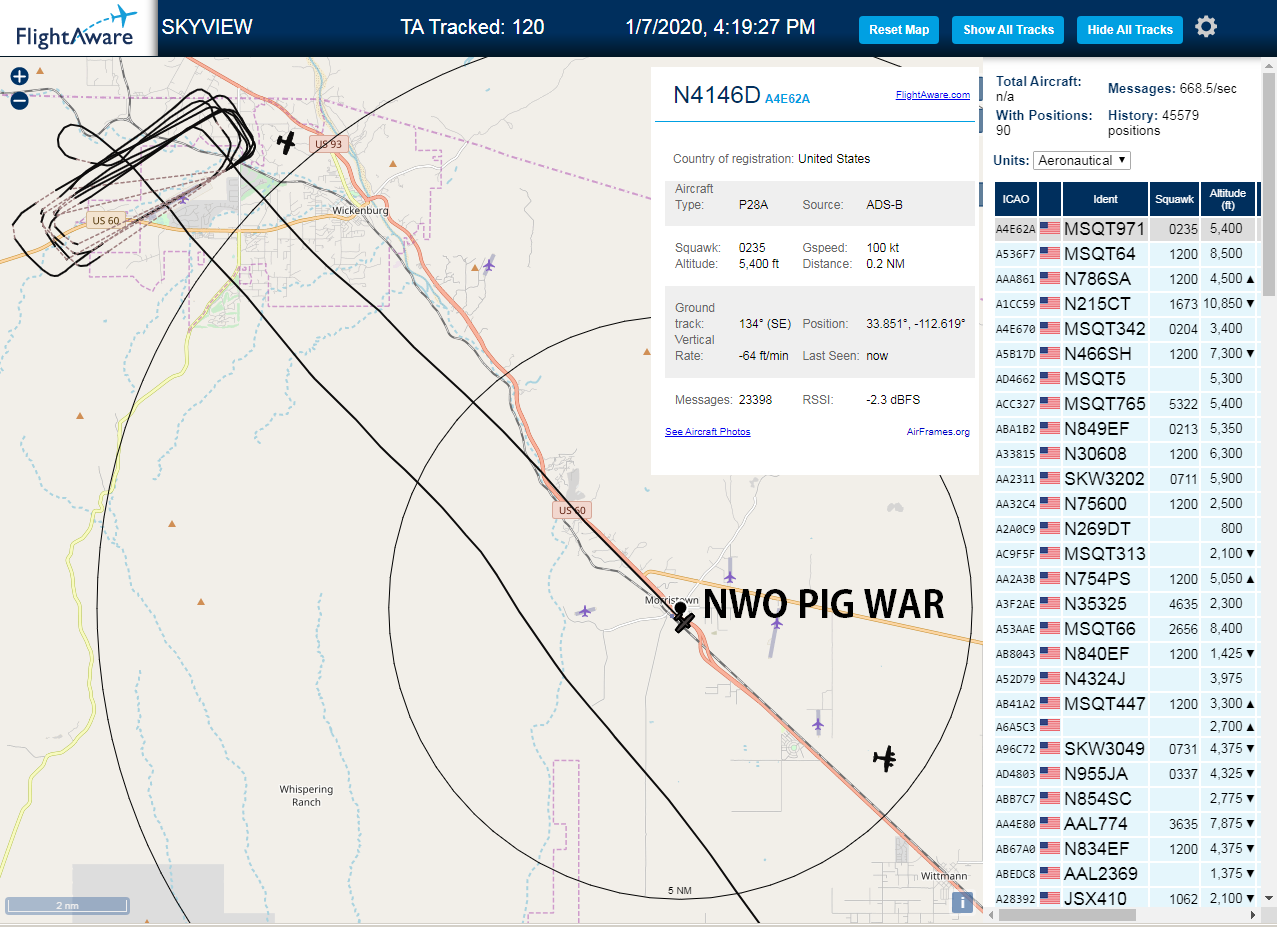Select purple aircraft west of Morristown
Image resolution: width=1277 pixels, height=927 pixels.
coord(585,610)
